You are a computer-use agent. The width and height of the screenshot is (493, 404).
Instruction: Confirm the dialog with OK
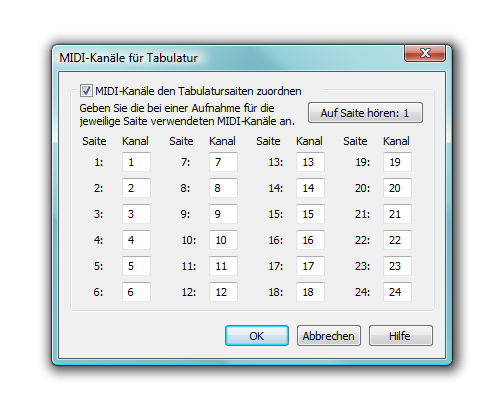(x=257, y=336)
